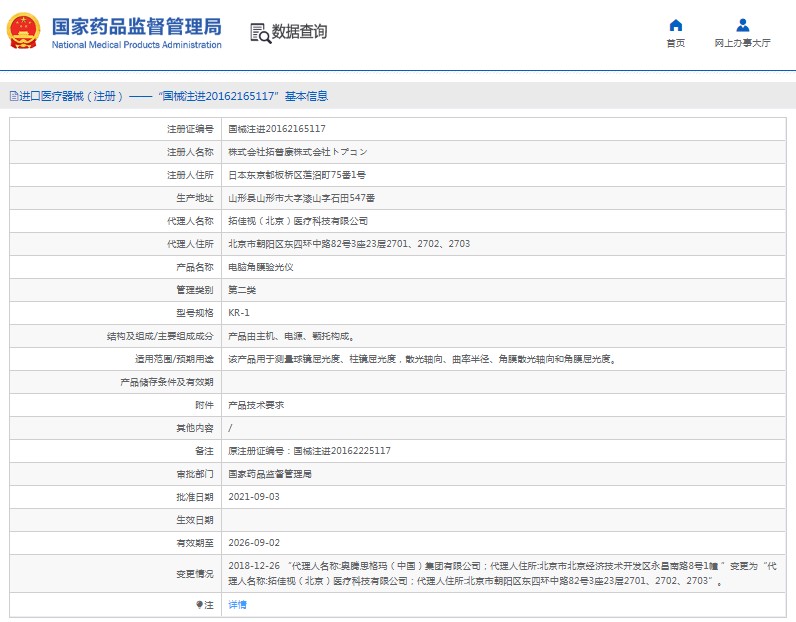Select agent address 北京市朝阳区东四环中路82号 value
796x622 pixels.
point(349,244)
